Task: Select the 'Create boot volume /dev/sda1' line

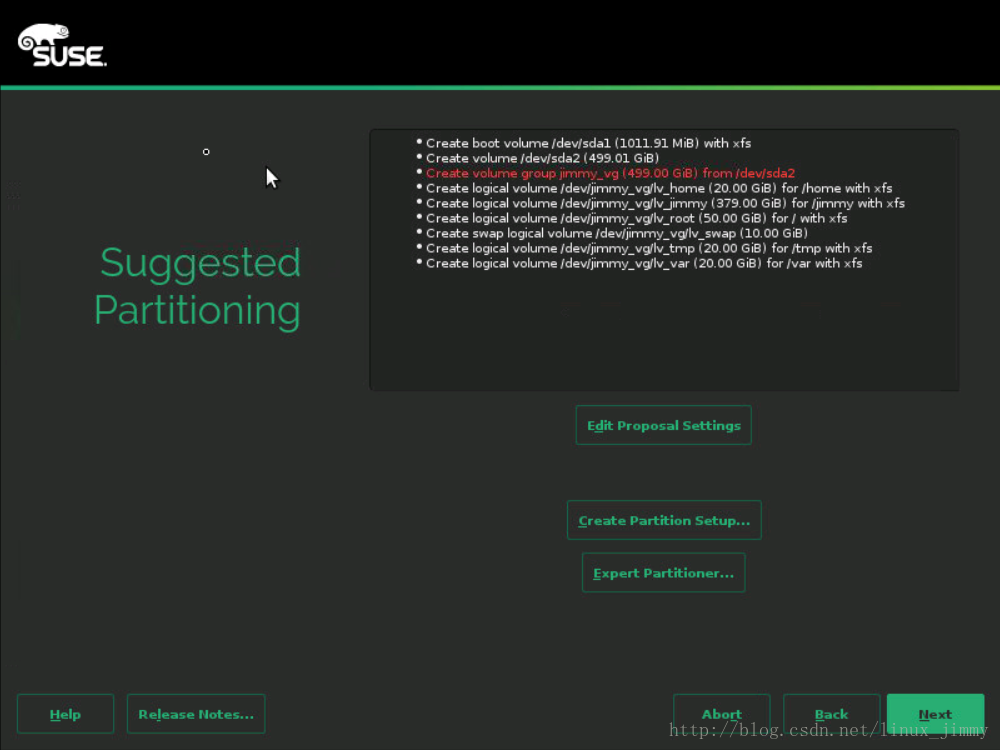Action: click(x=588, y=143)
